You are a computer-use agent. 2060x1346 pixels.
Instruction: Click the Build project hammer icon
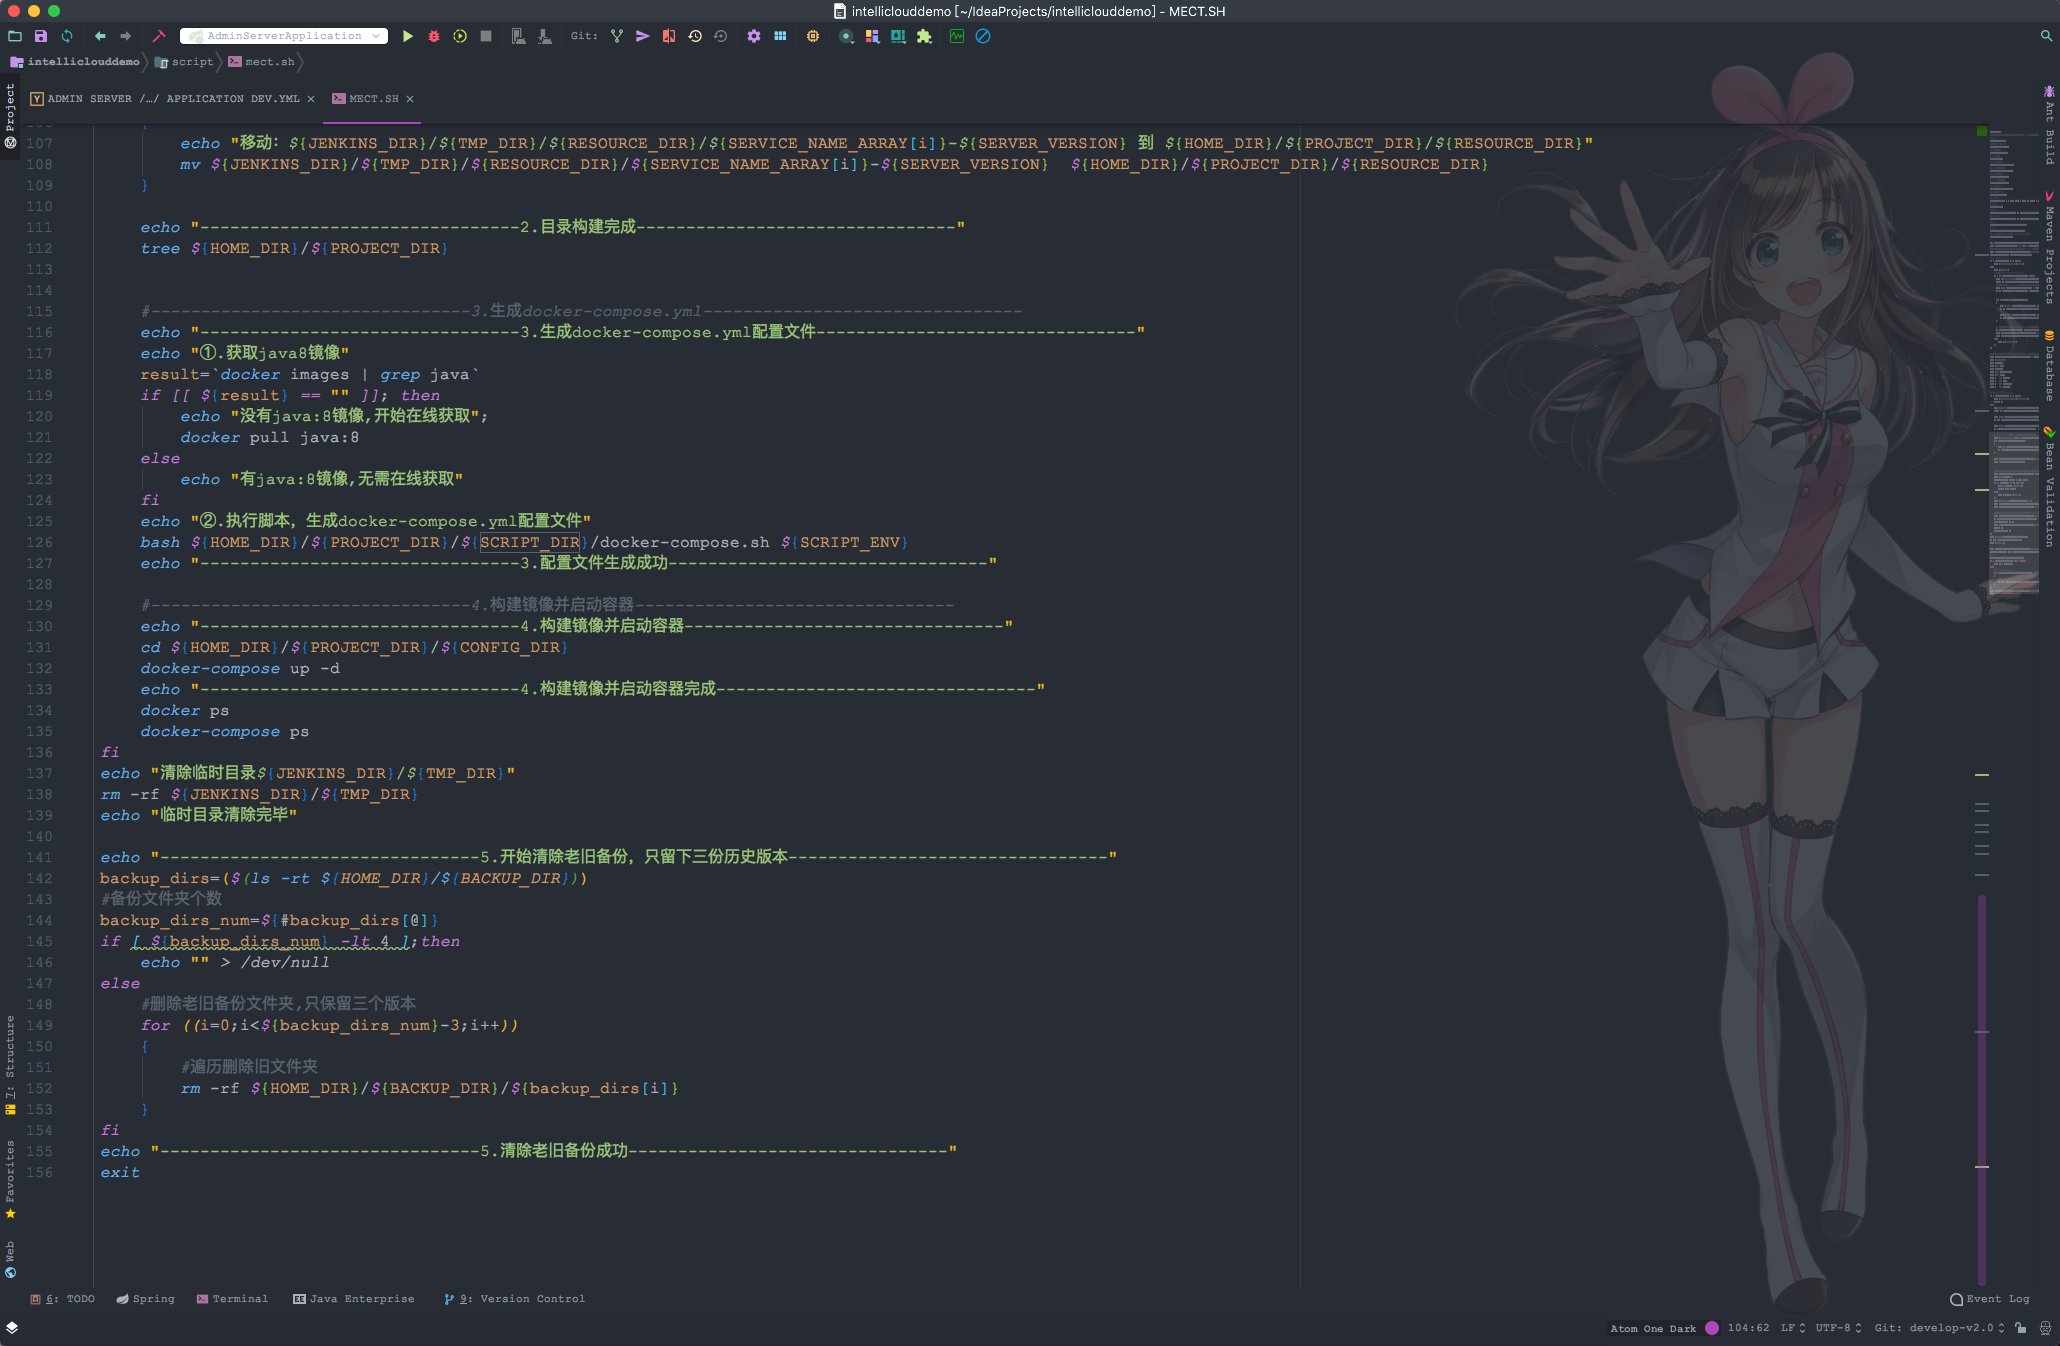click(159, 36)
